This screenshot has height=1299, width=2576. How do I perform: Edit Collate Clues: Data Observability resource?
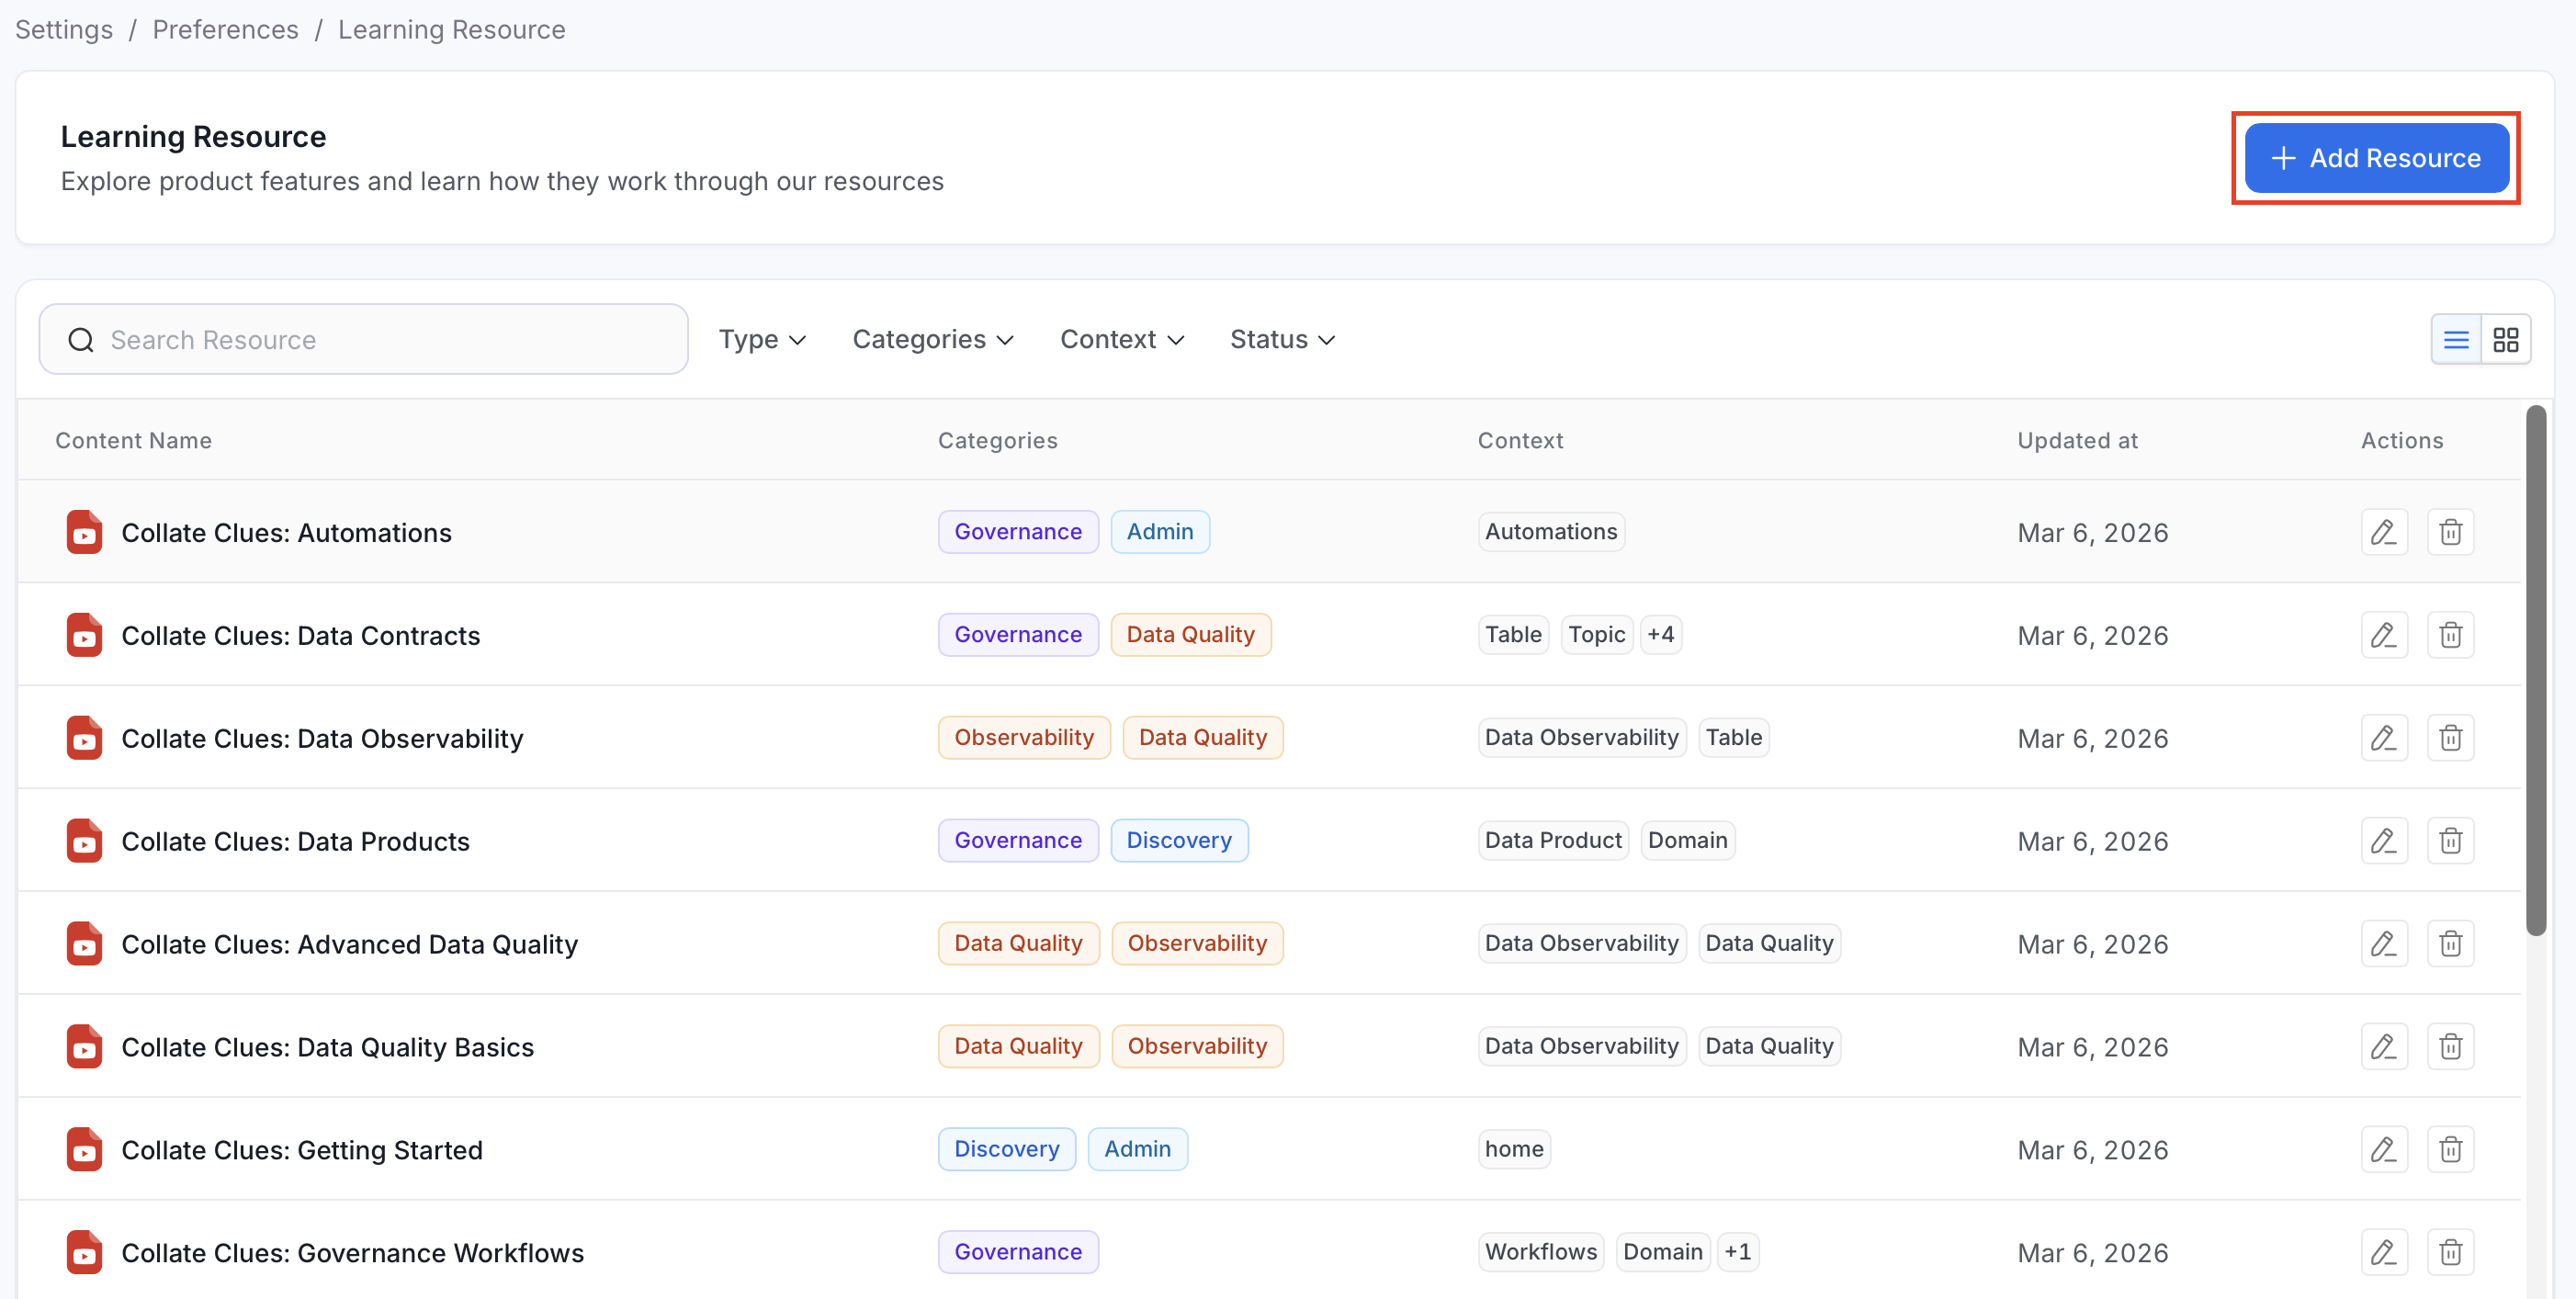click(x=2384, y=738)
